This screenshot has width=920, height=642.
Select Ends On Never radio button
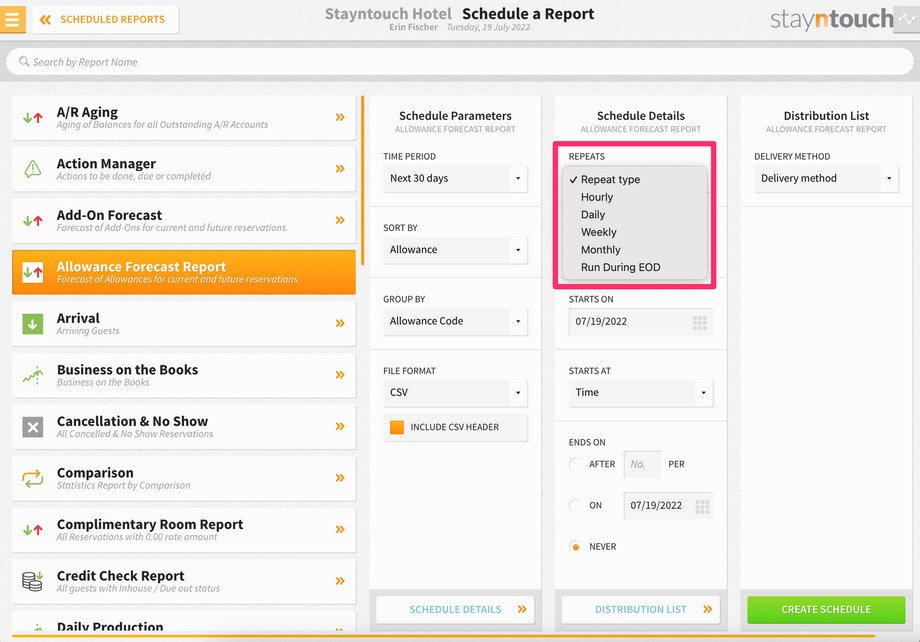pyautogui.click(x=576, y=547)
